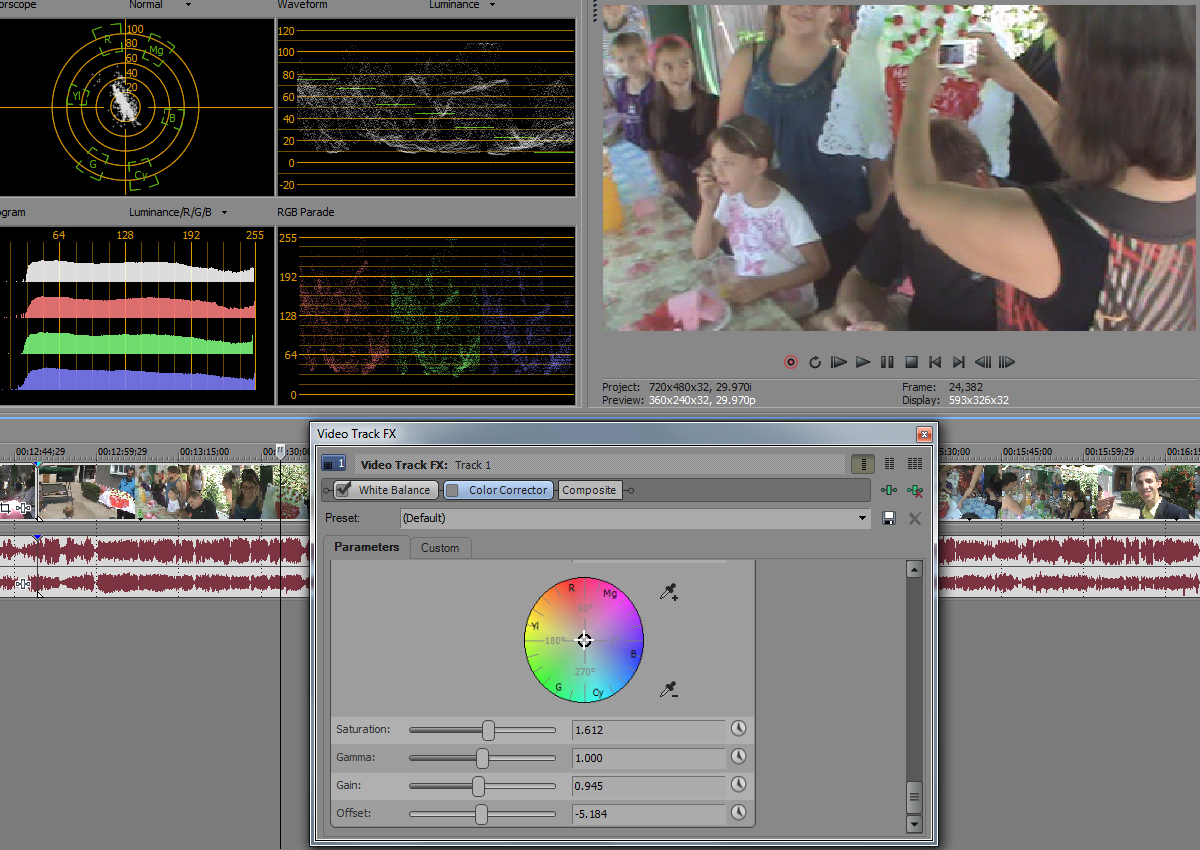Open the Preset dropdown list
The height and width of the screenshot is (850, 1200).
tap(863, 518)
